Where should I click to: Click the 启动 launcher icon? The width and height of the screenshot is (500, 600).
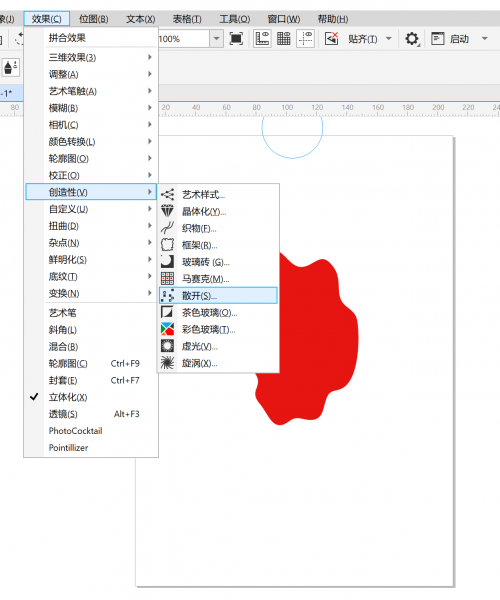[437, 39]
